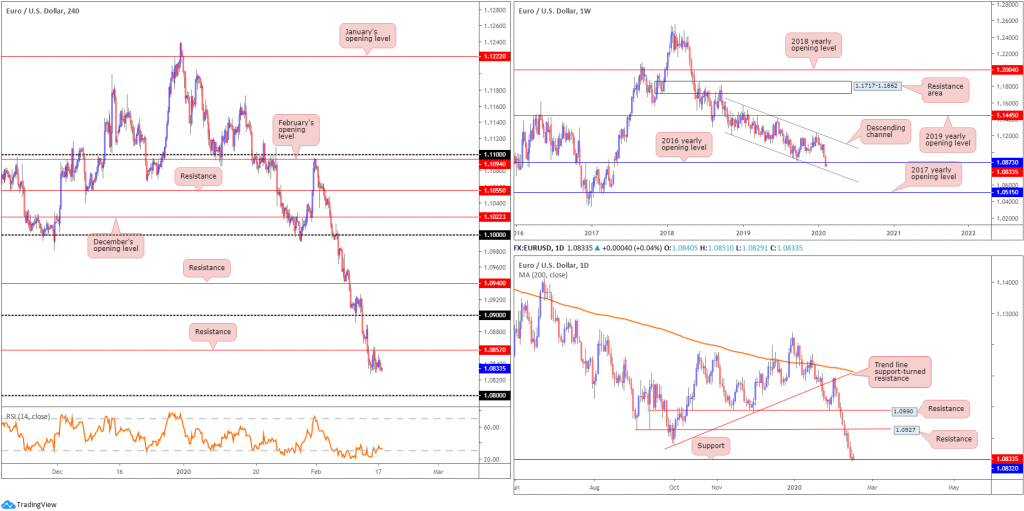Click the TradingView logo icon
This screenshot has width=1024, height=511.
pyautogui.click(x=8, y=504)
